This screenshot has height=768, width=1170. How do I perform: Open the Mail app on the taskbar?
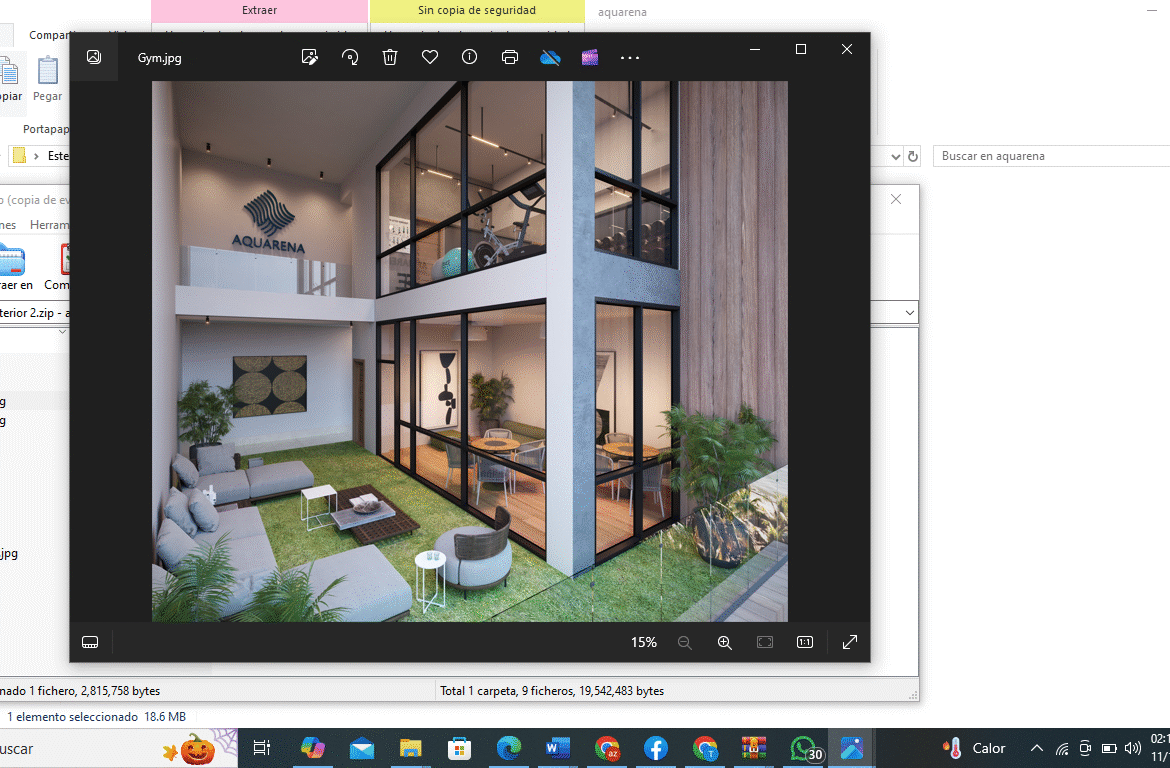(x=362, y=748)
